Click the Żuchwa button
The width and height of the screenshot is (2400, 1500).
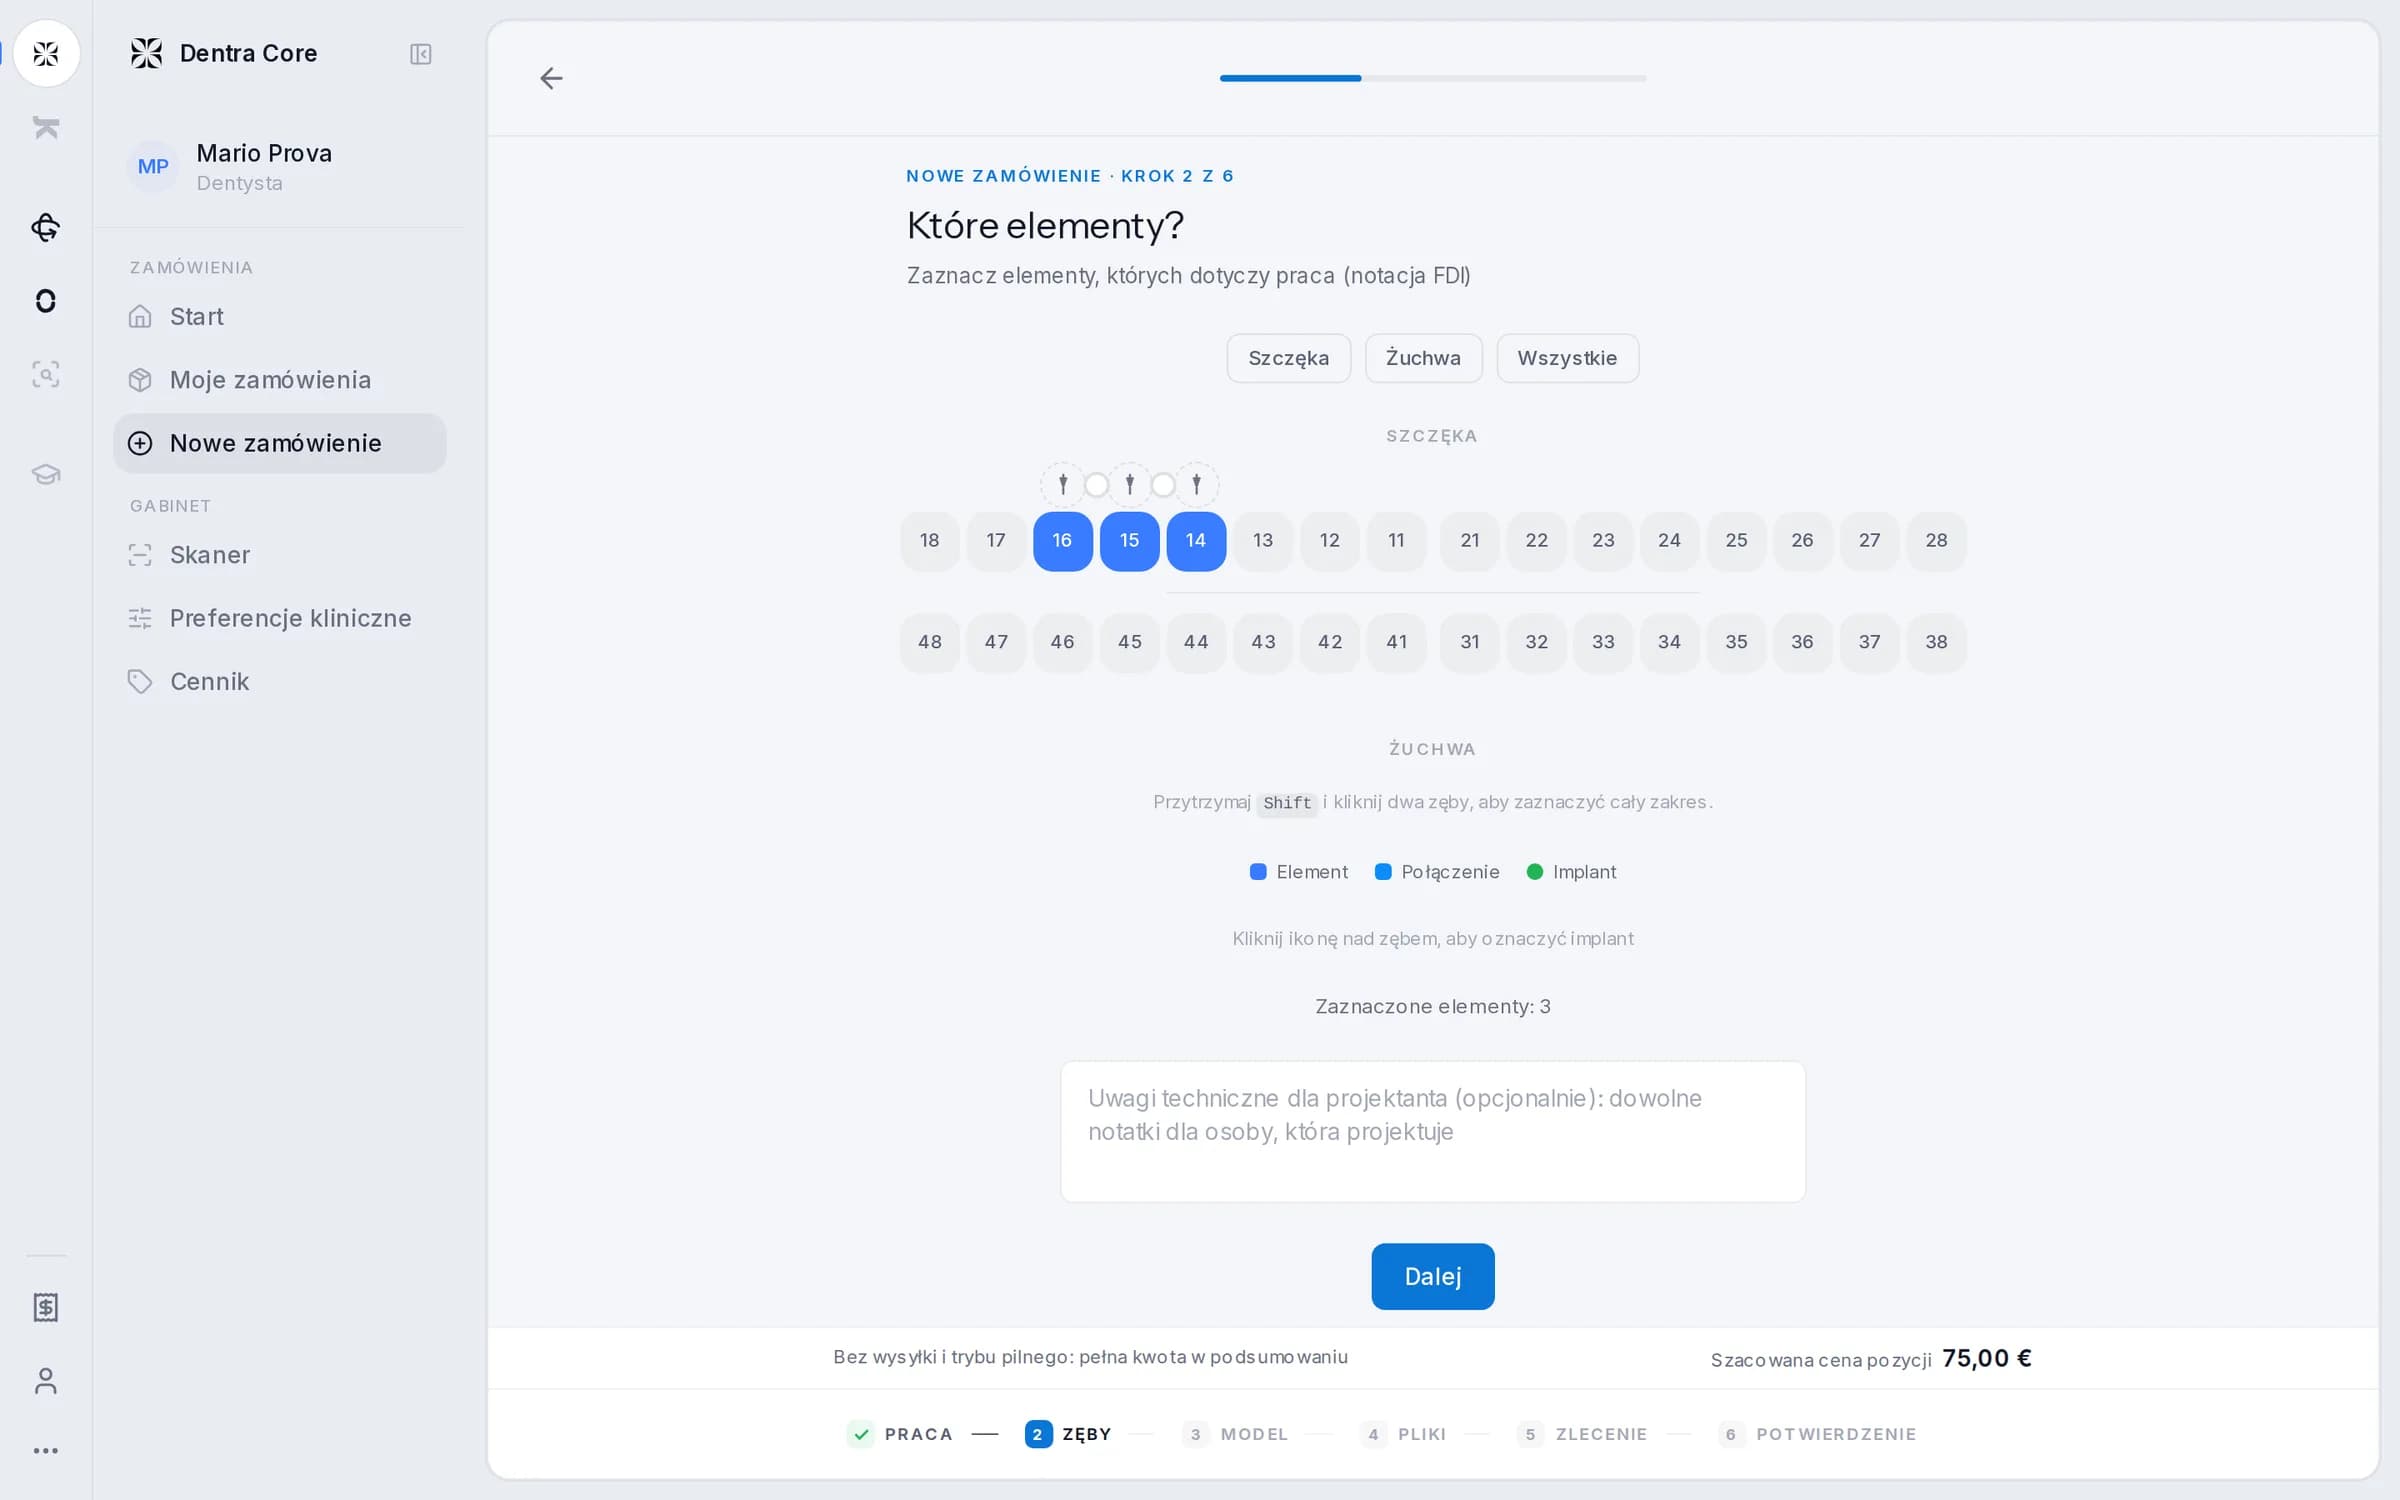(x=1423, y=358)
